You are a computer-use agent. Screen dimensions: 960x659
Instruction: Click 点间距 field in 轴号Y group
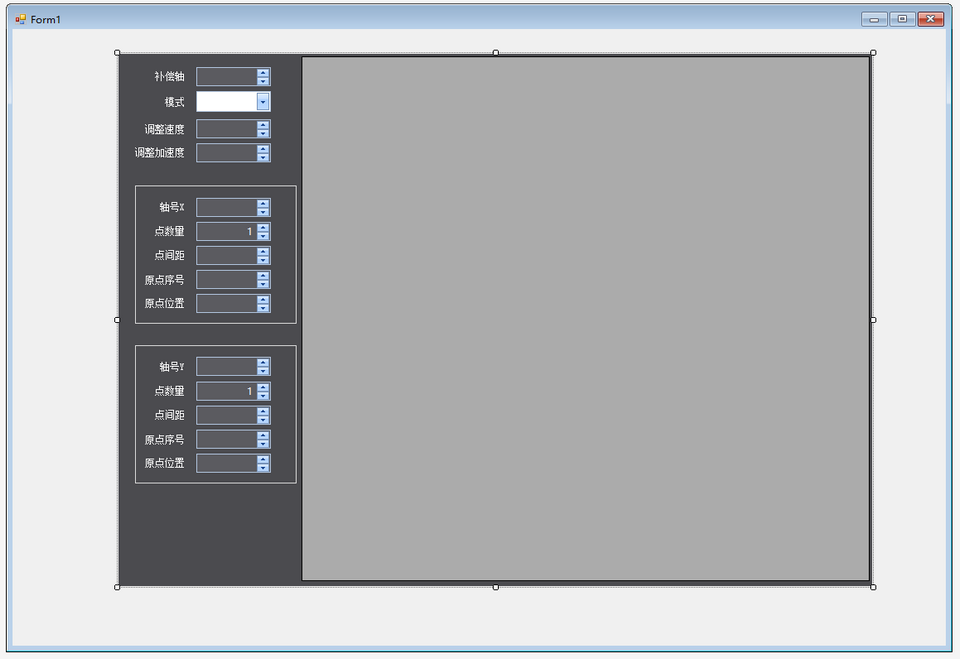(x=227, y=415)
